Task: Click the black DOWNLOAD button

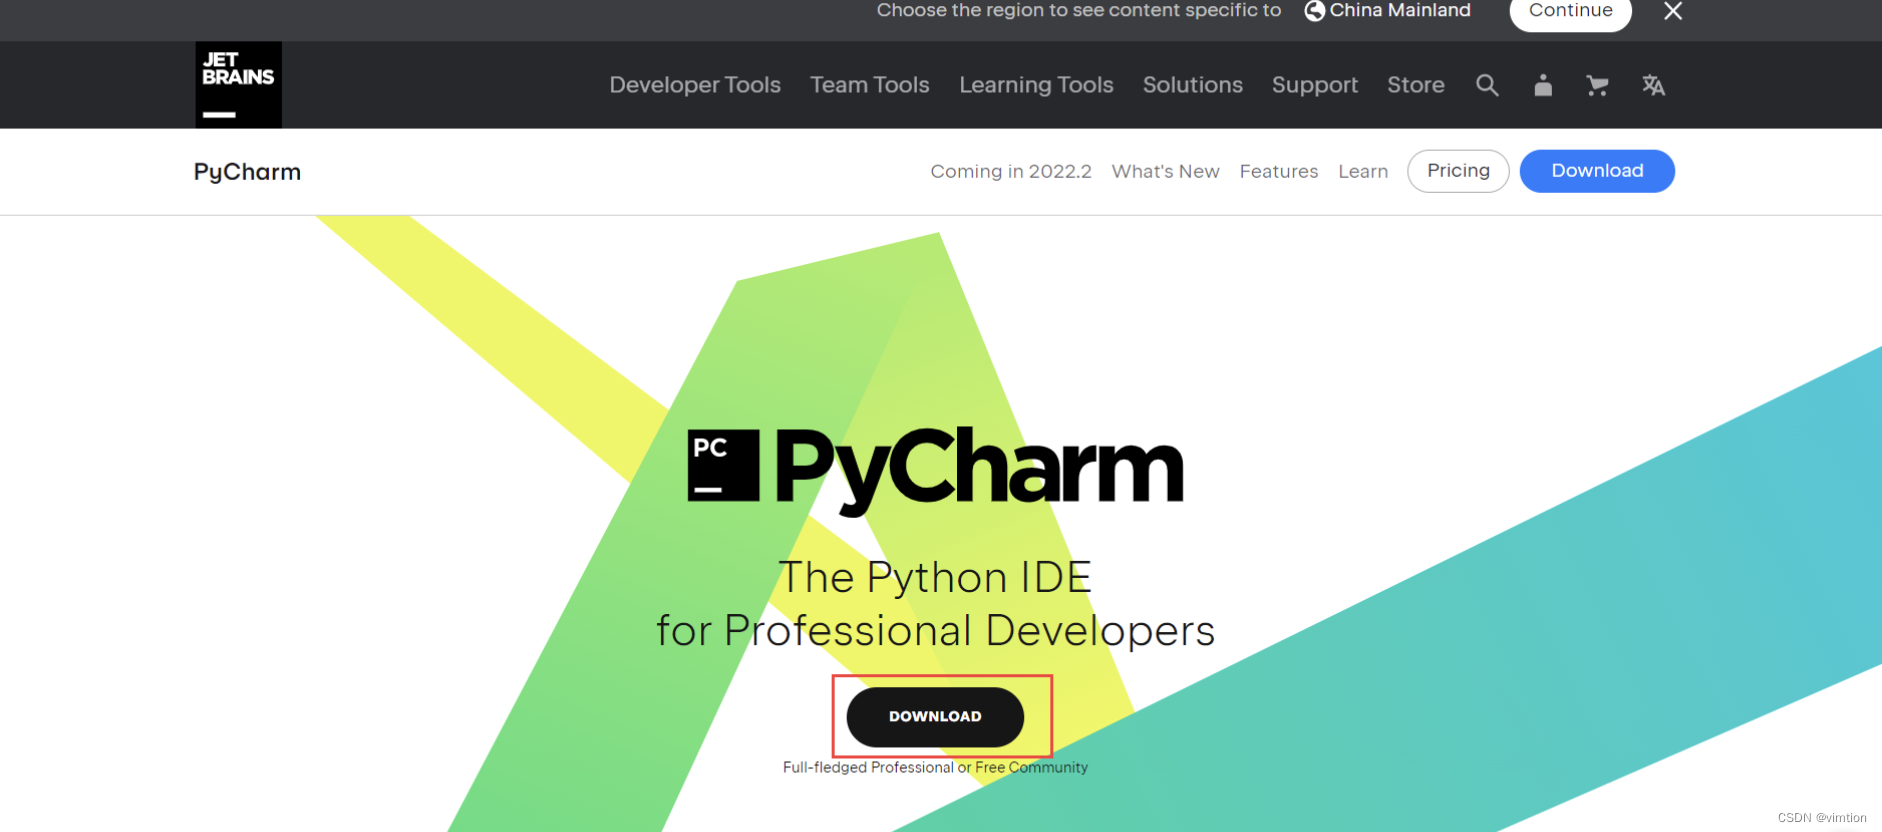Action: pos(935,716)
